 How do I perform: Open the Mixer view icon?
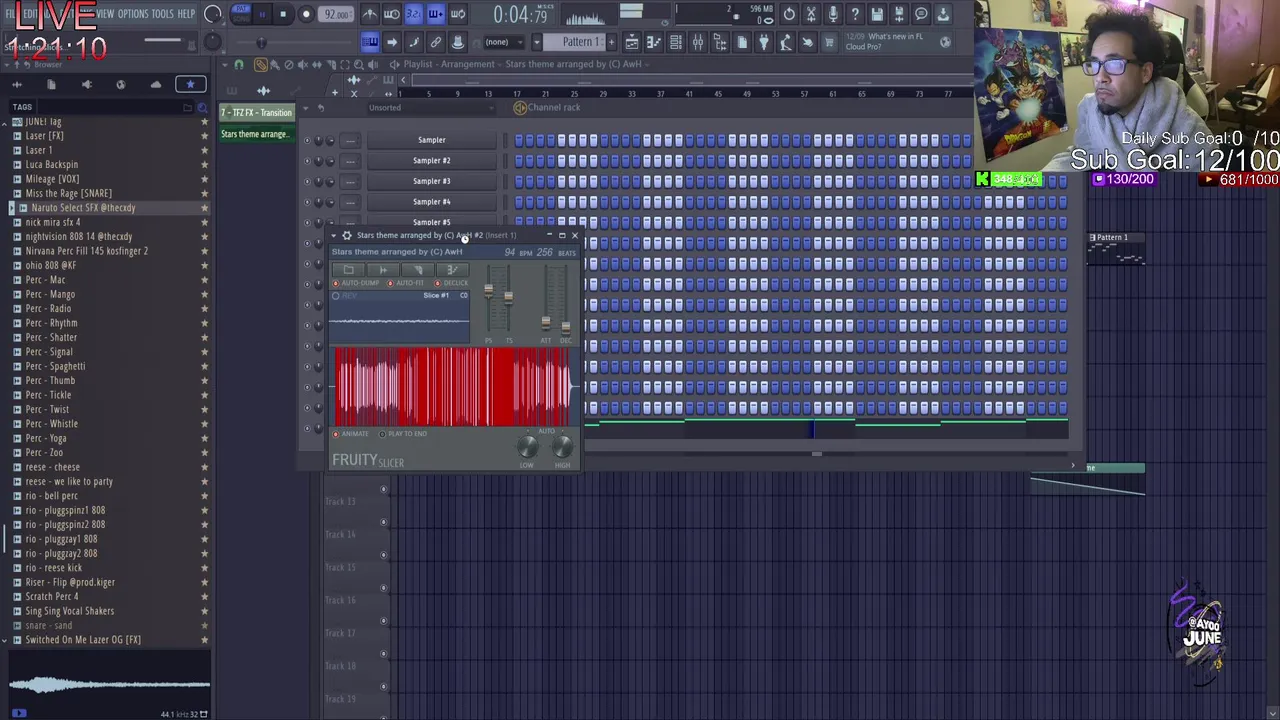click(x=698, y=42)
